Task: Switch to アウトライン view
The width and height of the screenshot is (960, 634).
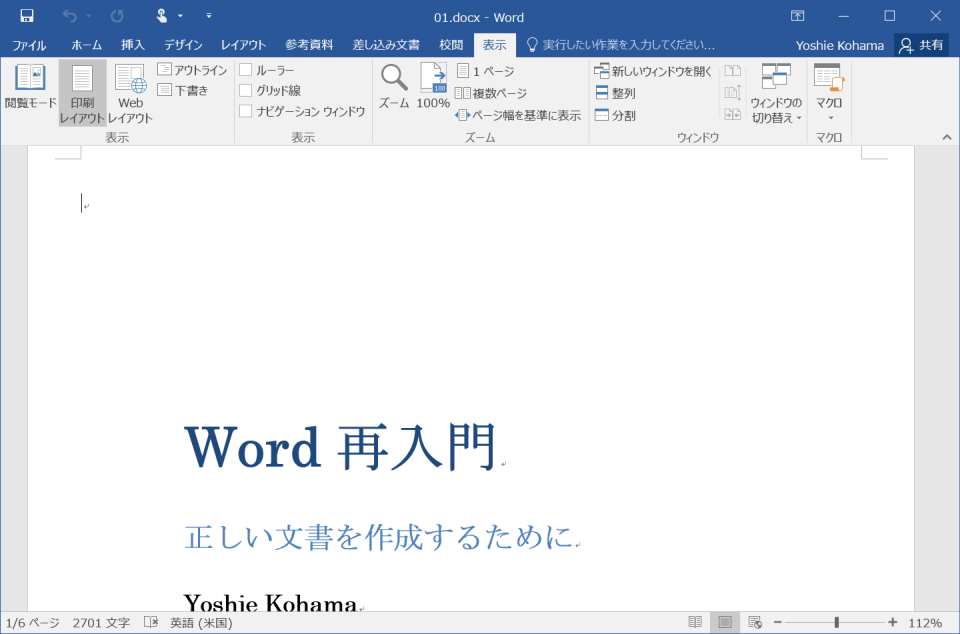Action: 192,70
